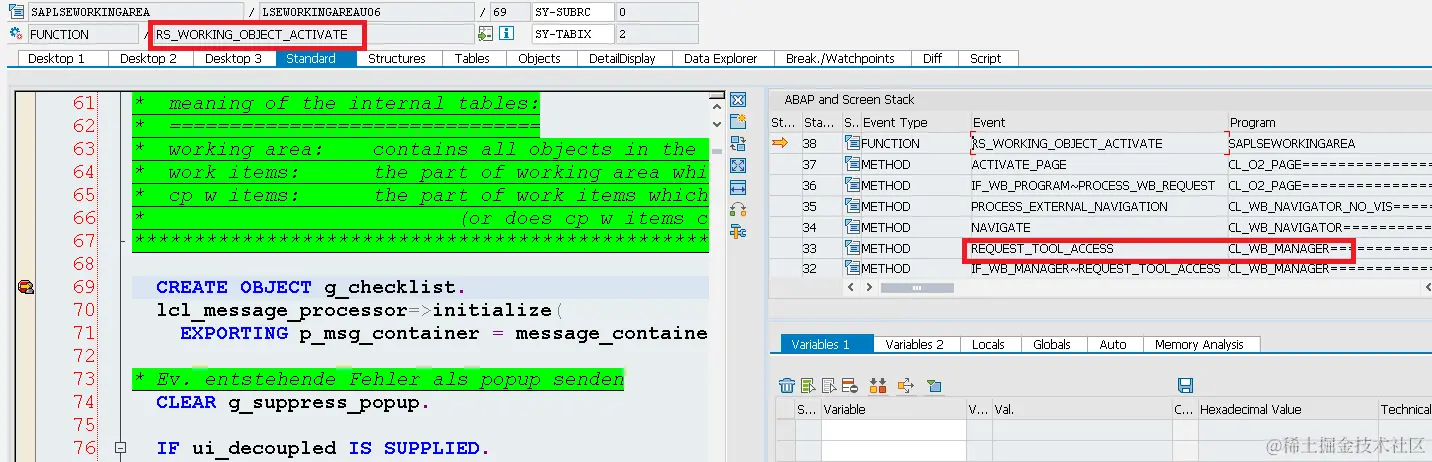Click the Hexadecimal Value column header
The height and width of the screenshot is (462, 1432).
[x=1286, y=409]
